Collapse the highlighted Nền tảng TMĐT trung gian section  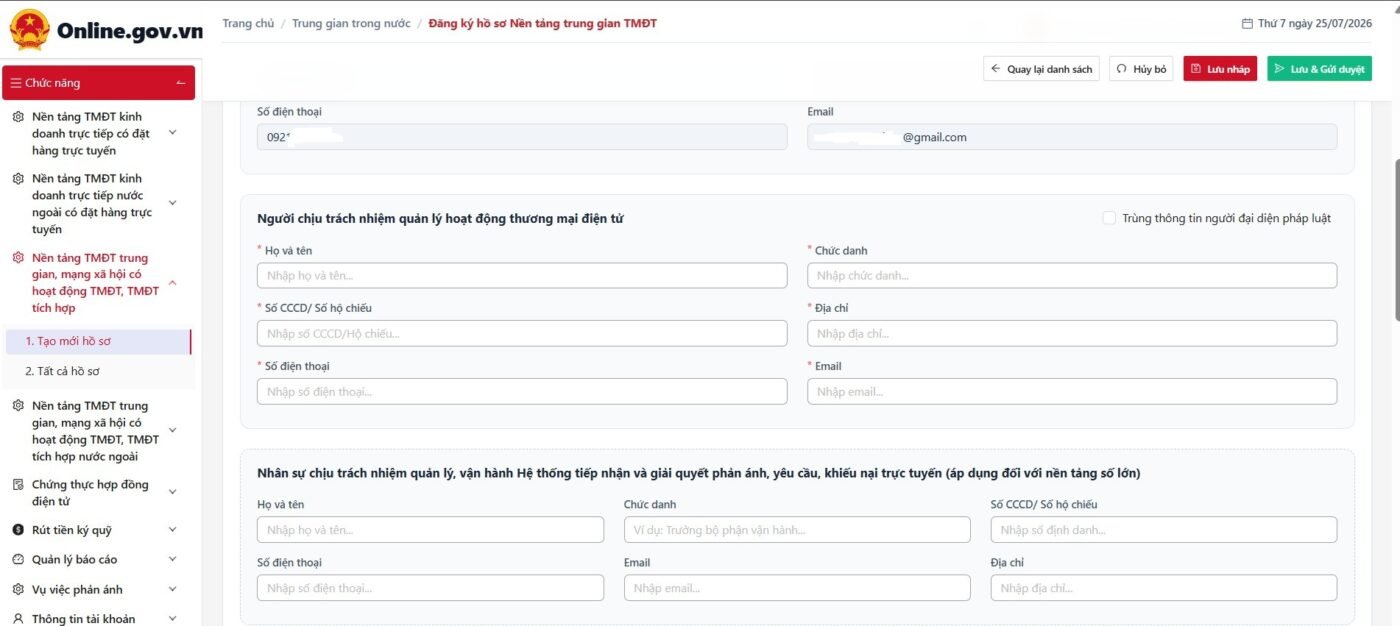(x=172, y=283)
